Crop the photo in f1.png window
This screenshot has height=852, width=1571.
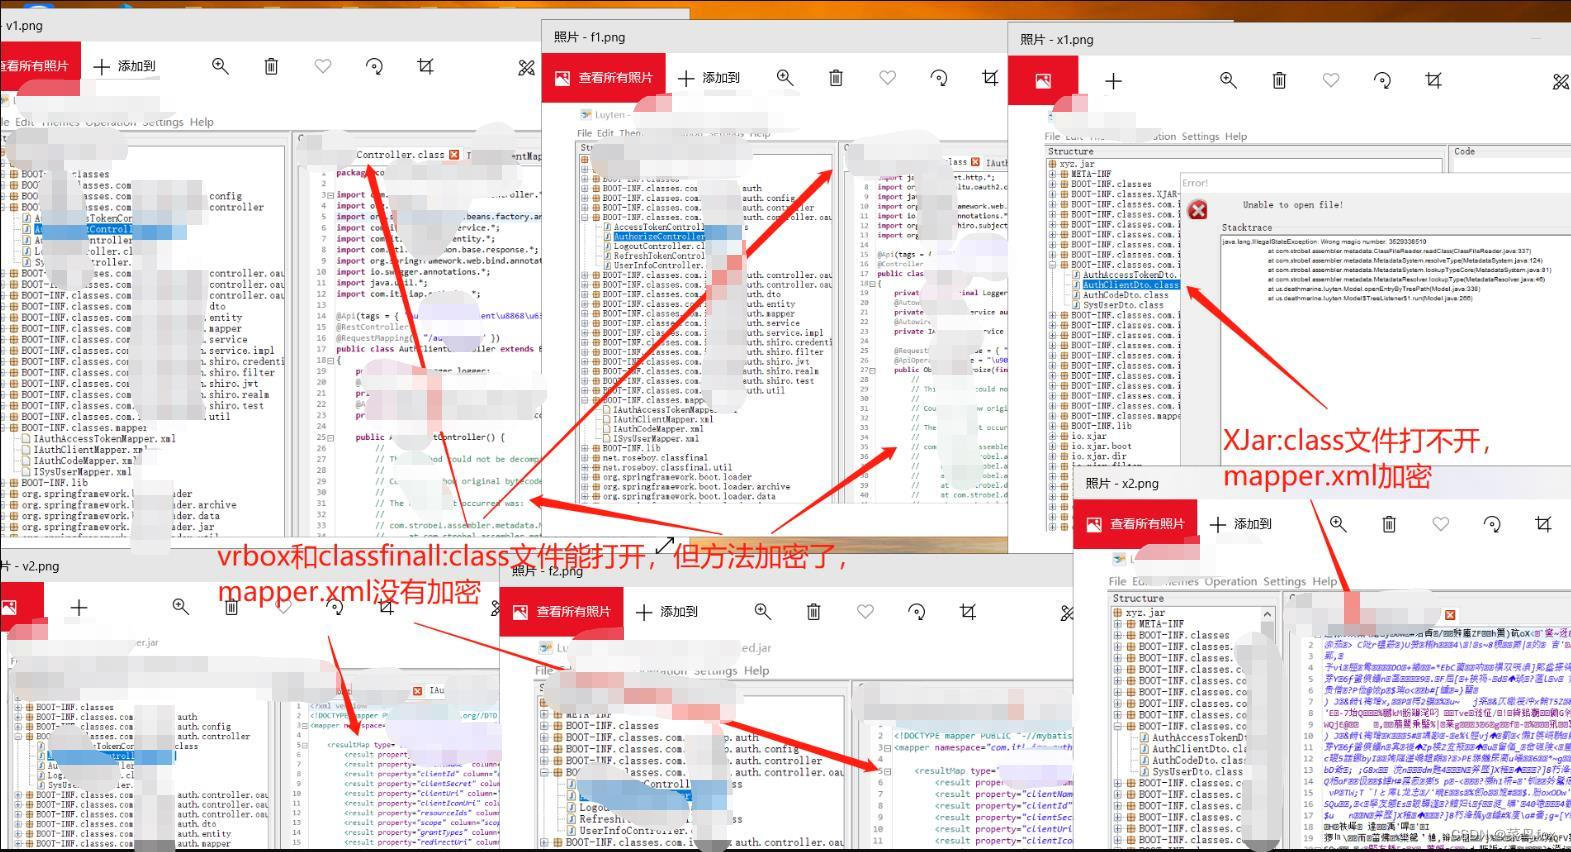click(x=990, y=77)
